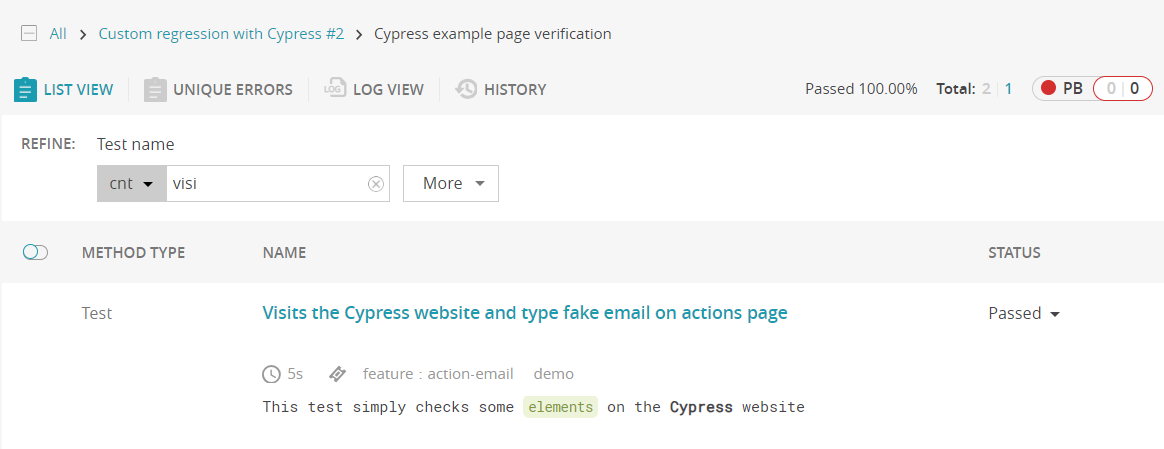Image resolution: width=1164 pixels, height=449 pixels.
Task: Click the Log View file icon
Action: 335,89
